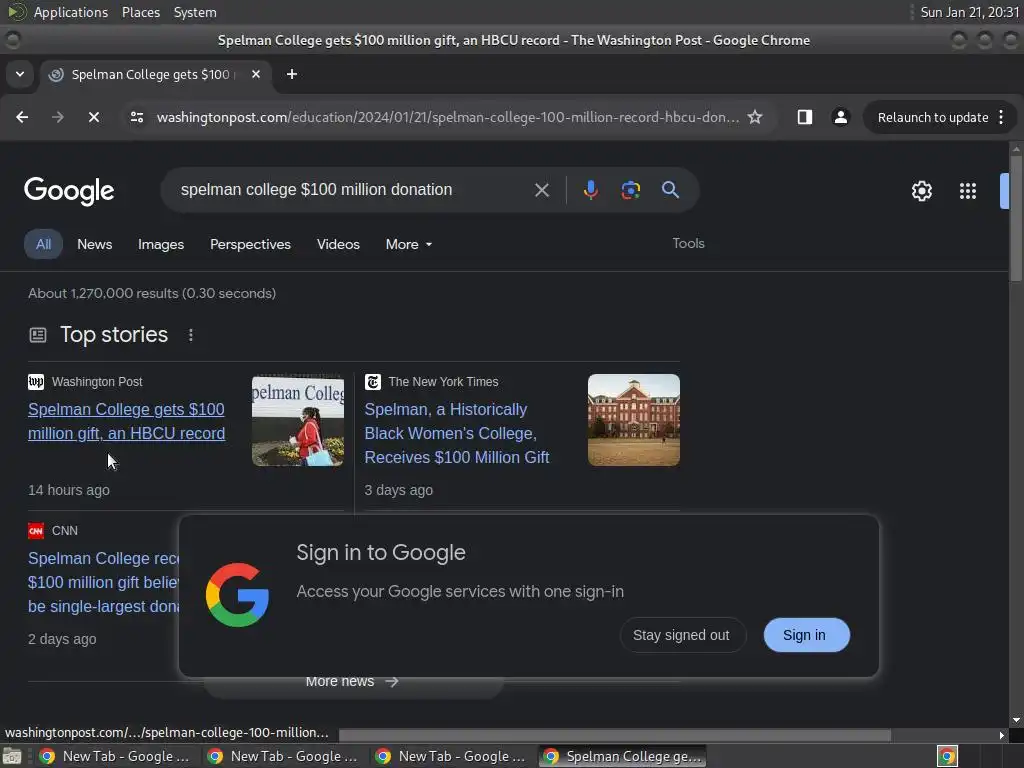The width and height of the screenshot is (1024, 768).
Task: Open the CNN Spelman College article link
Action: 103,582
